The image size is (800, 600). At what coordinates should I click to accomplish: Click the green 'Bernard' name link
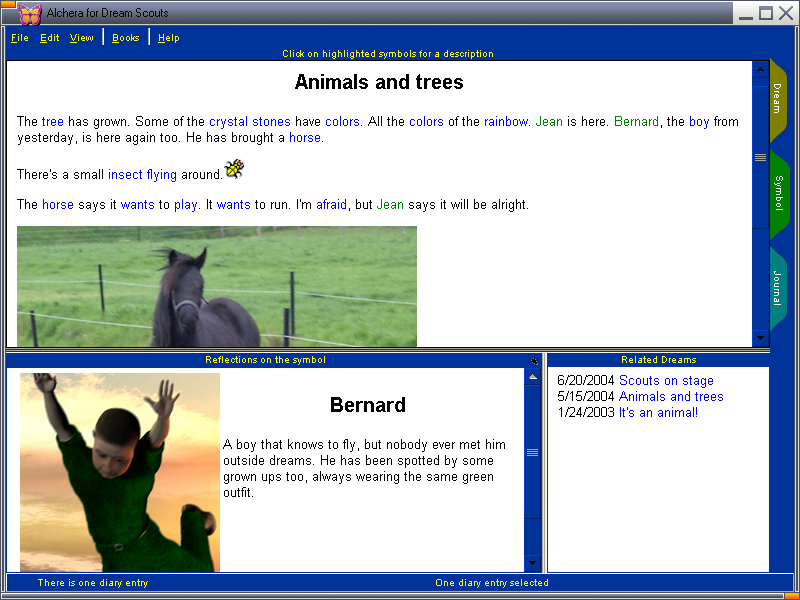tap(636, 121)
